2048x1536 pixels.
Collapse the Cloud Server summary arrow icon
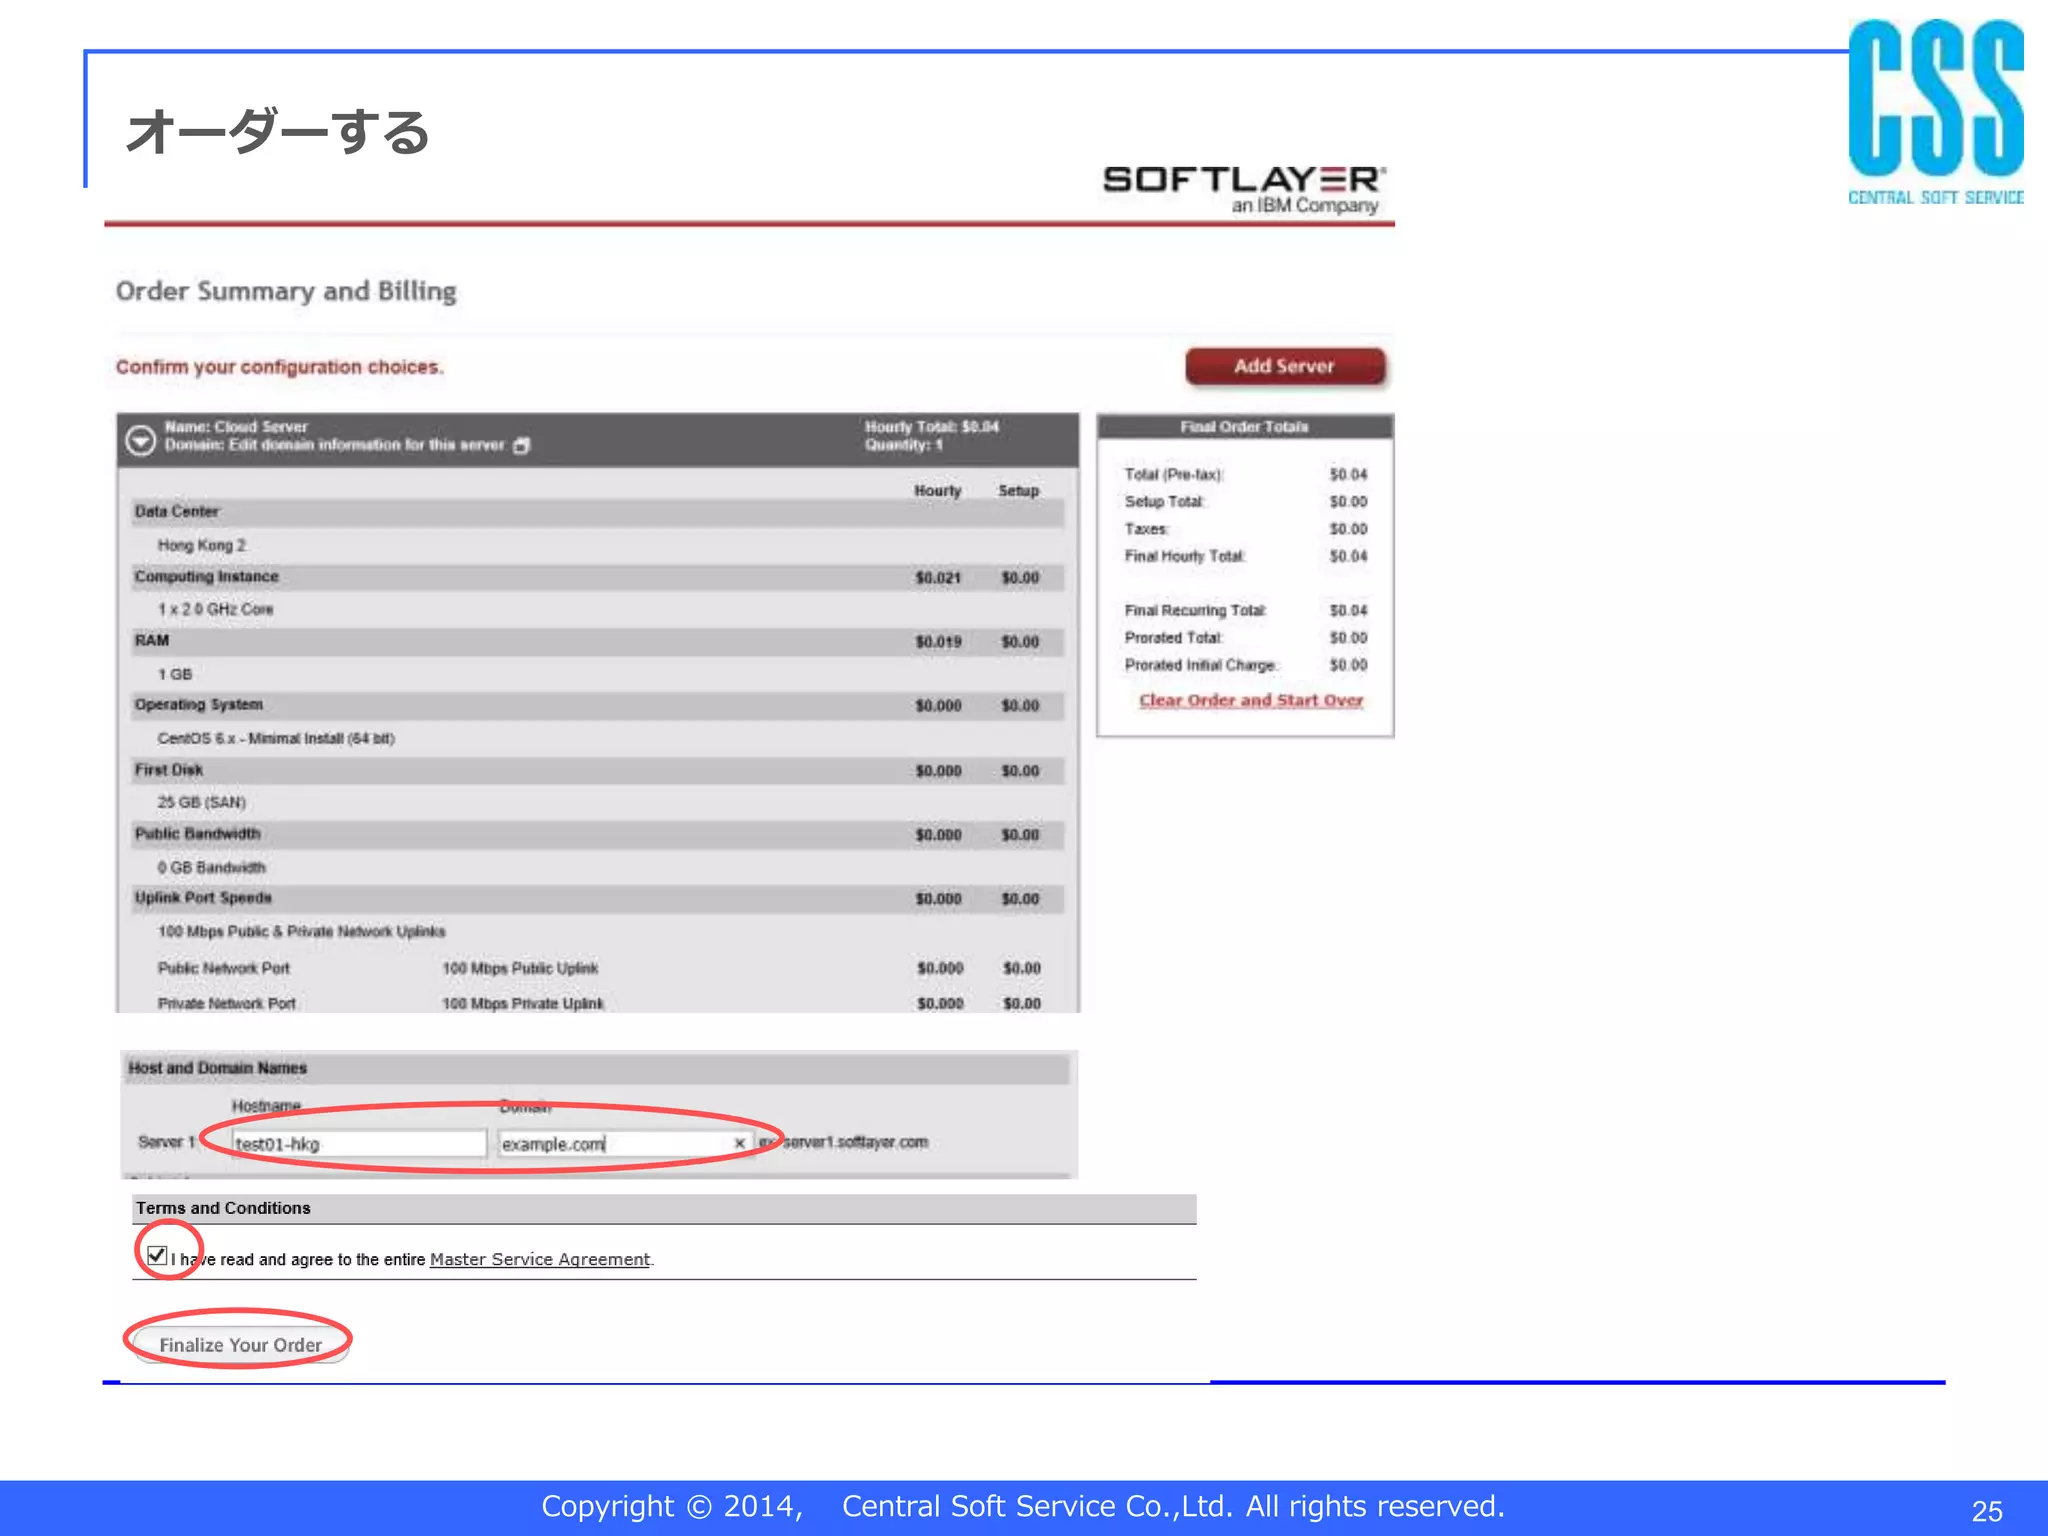[x=141, y=440]
